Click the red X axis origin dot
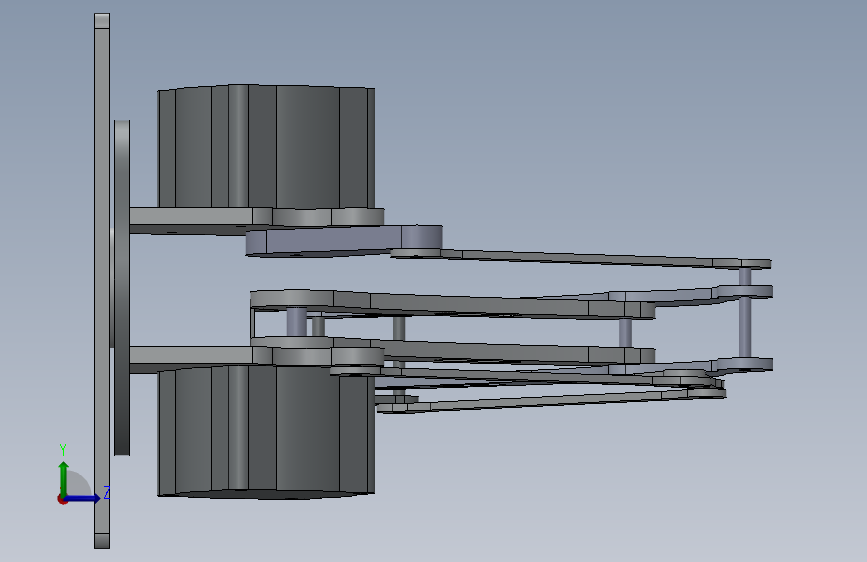 point(62,499)
